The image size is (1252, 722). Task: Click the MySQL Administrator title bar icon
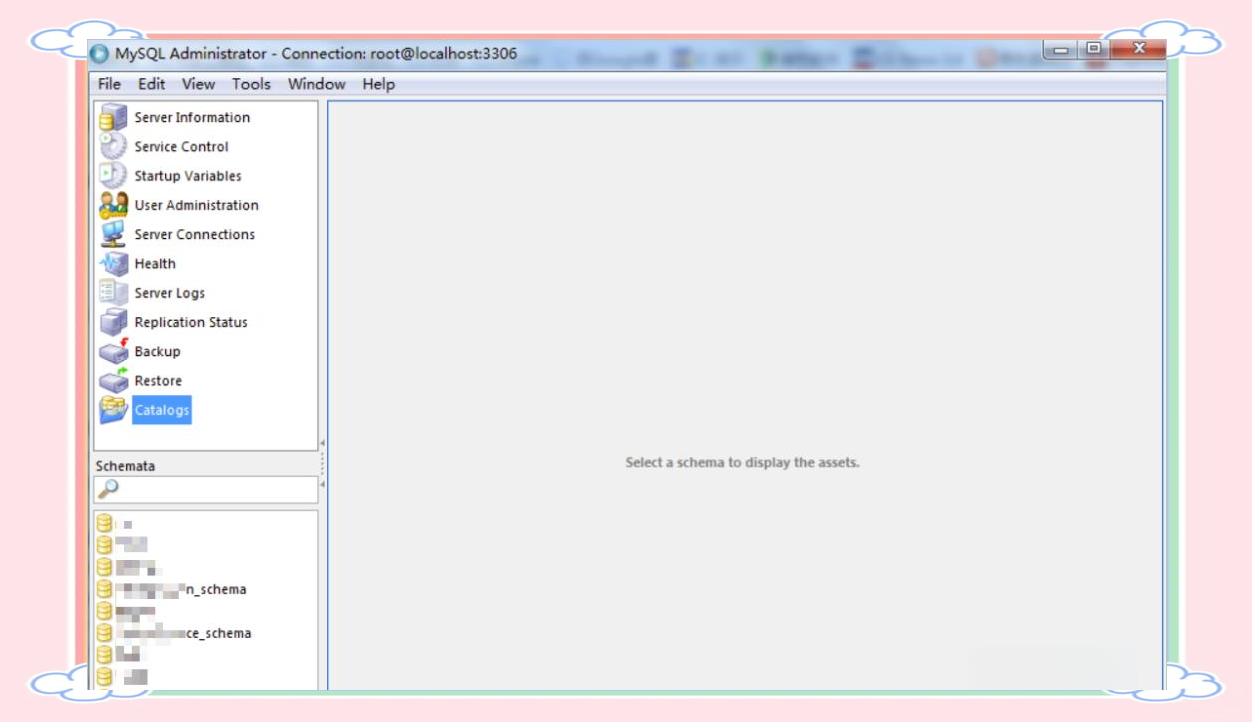[99, 54]
